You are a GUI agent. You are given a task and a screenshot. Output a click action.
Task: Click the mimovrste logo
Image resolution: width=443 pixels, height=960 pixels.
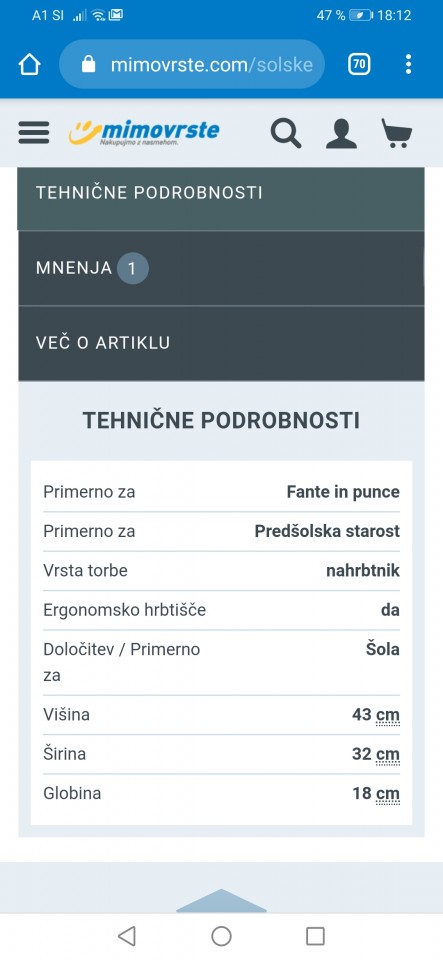tap(144, 132)
